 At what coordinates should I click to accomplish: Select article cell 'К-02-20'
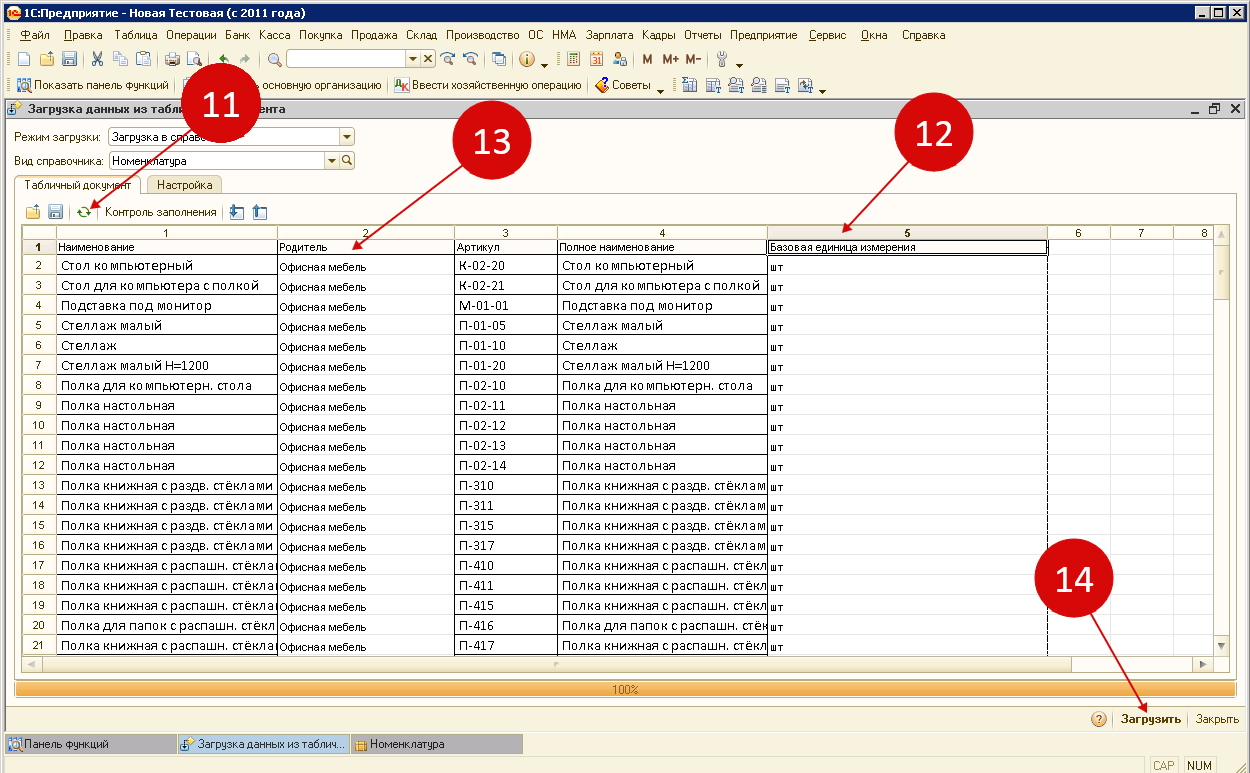pos(506,266)
